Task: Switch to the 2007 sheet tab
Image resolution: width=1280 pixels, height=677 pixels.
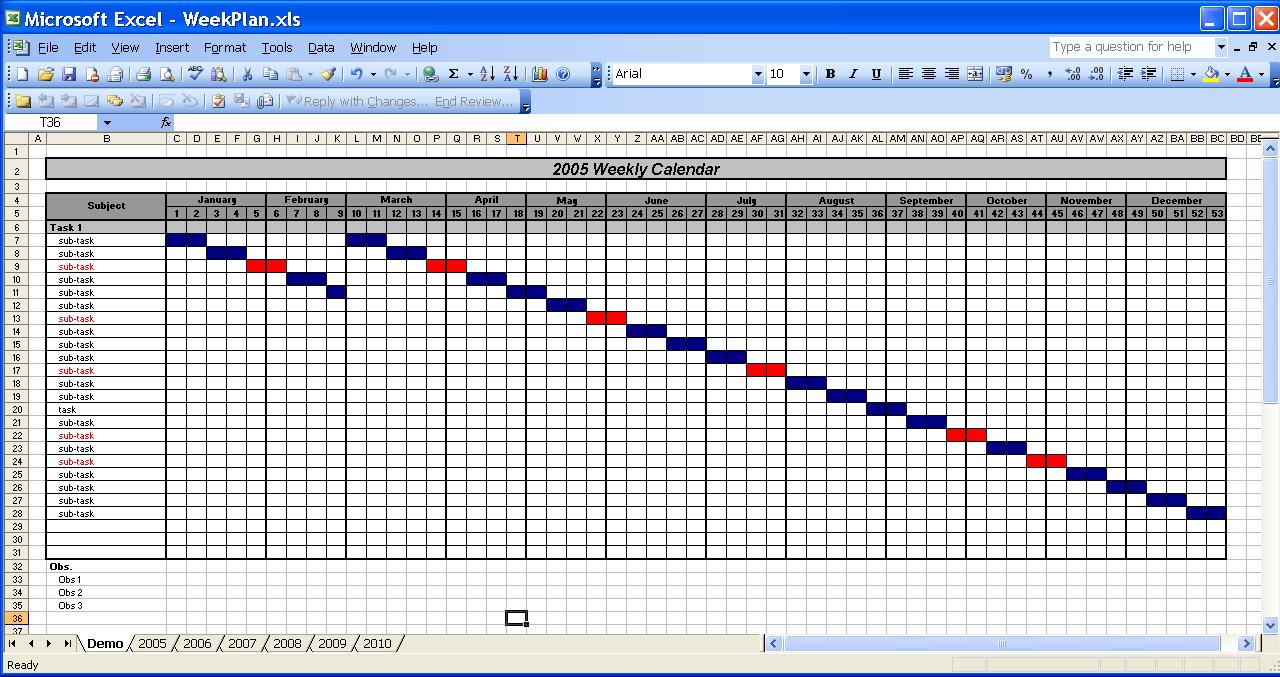Action: click(242, 643)
